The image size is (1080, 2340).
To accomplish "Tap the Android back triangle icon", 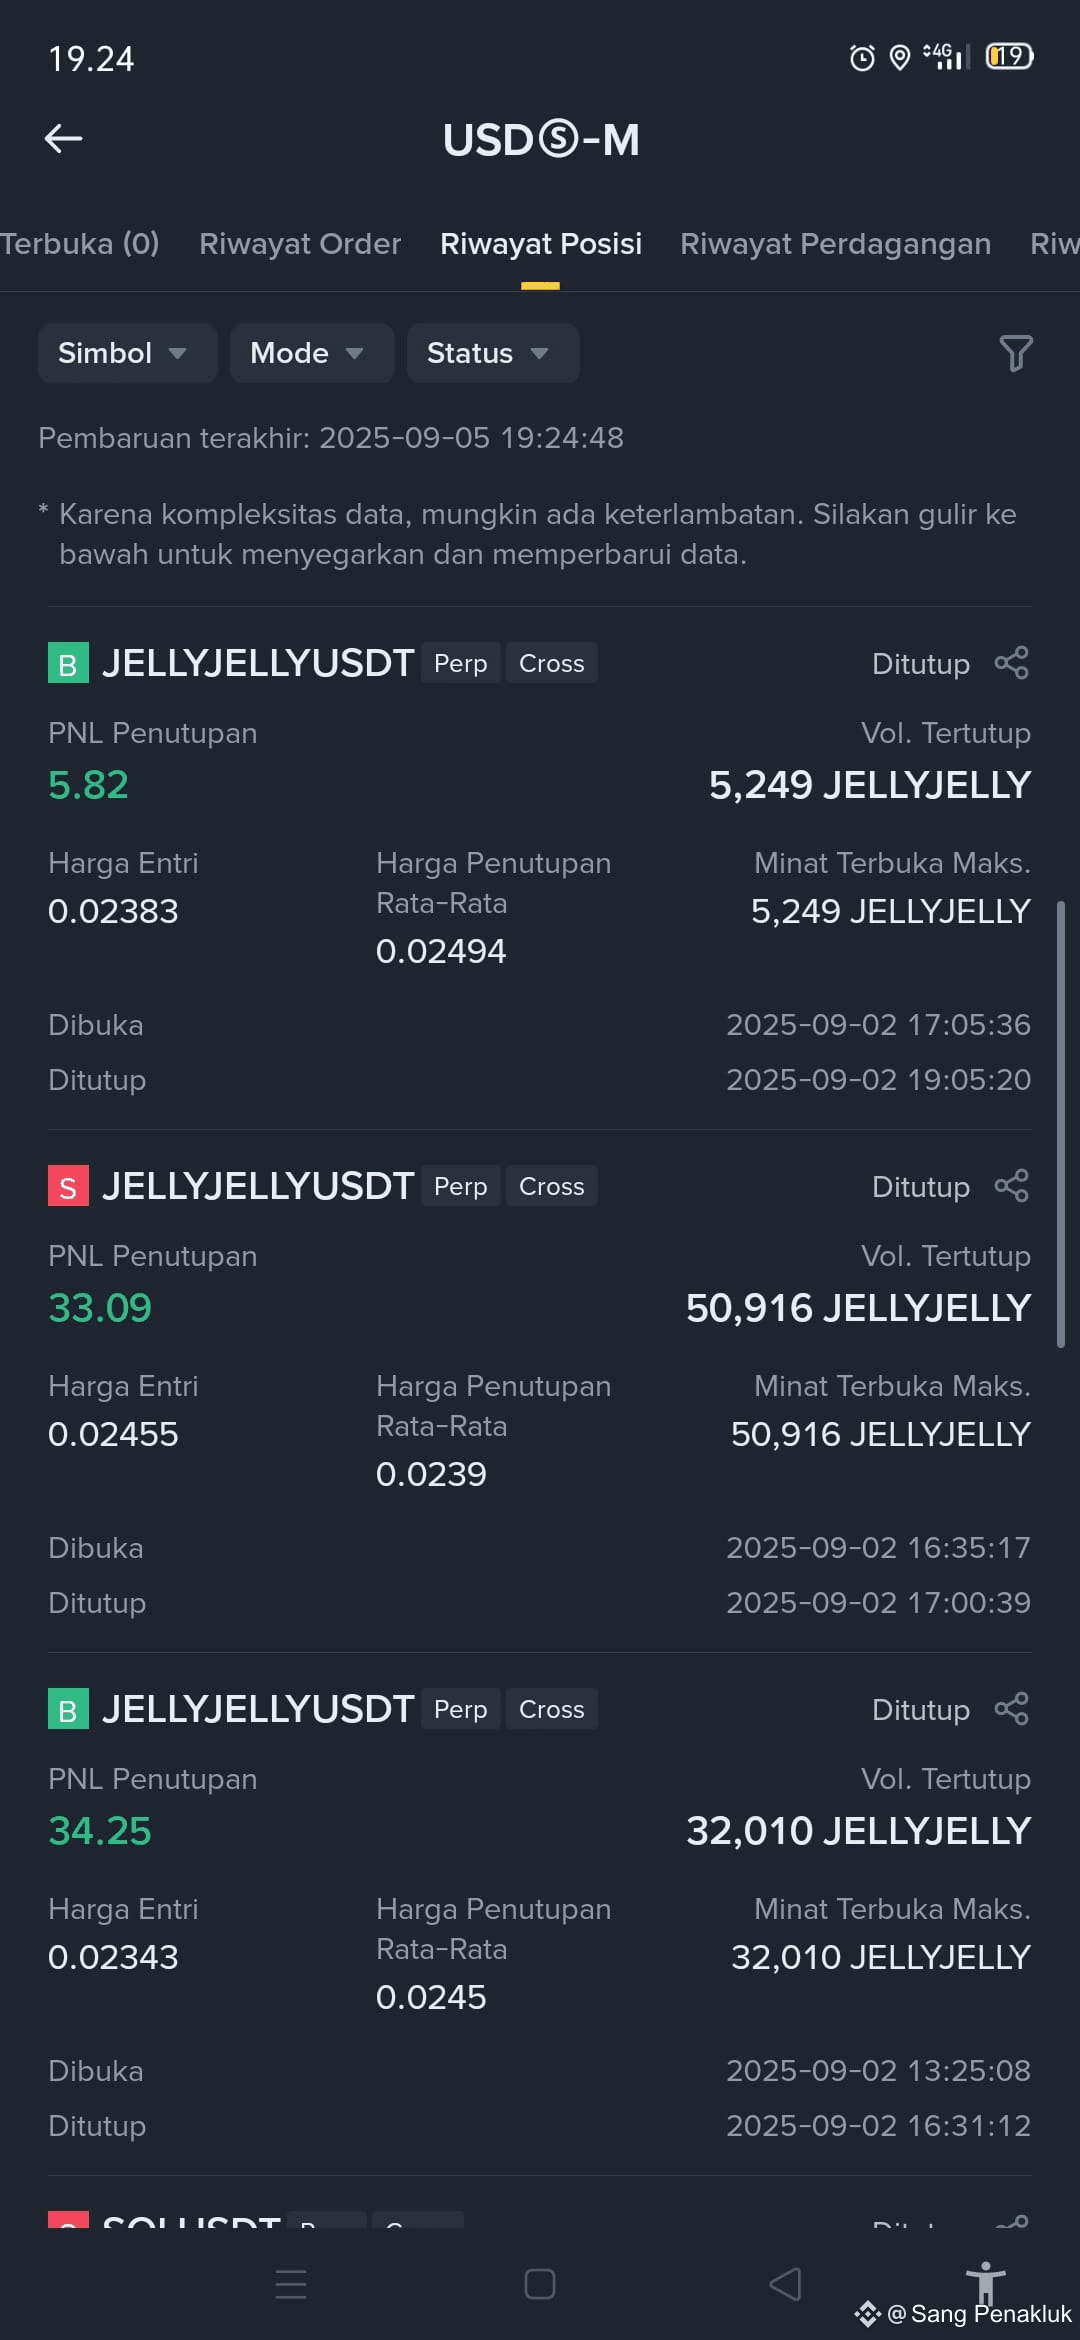I will click(x=786, y=2284).
